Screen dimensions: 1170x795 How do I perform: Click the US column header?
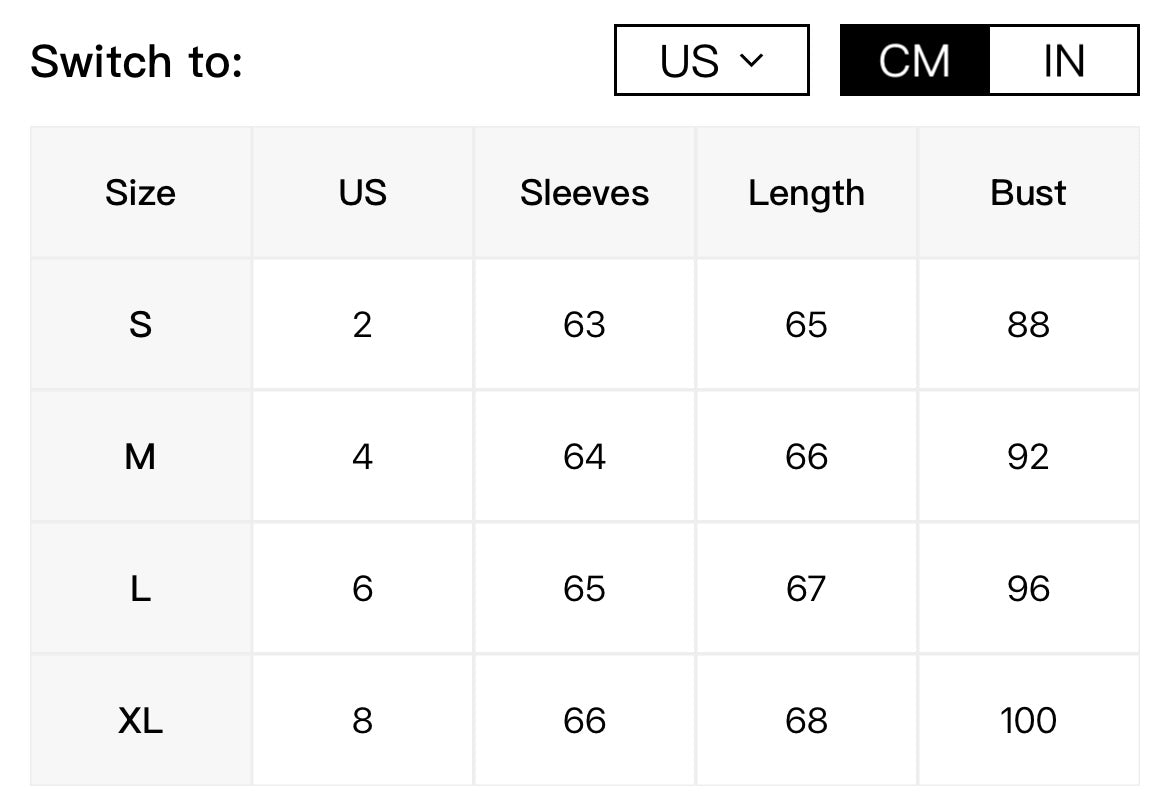363,193
